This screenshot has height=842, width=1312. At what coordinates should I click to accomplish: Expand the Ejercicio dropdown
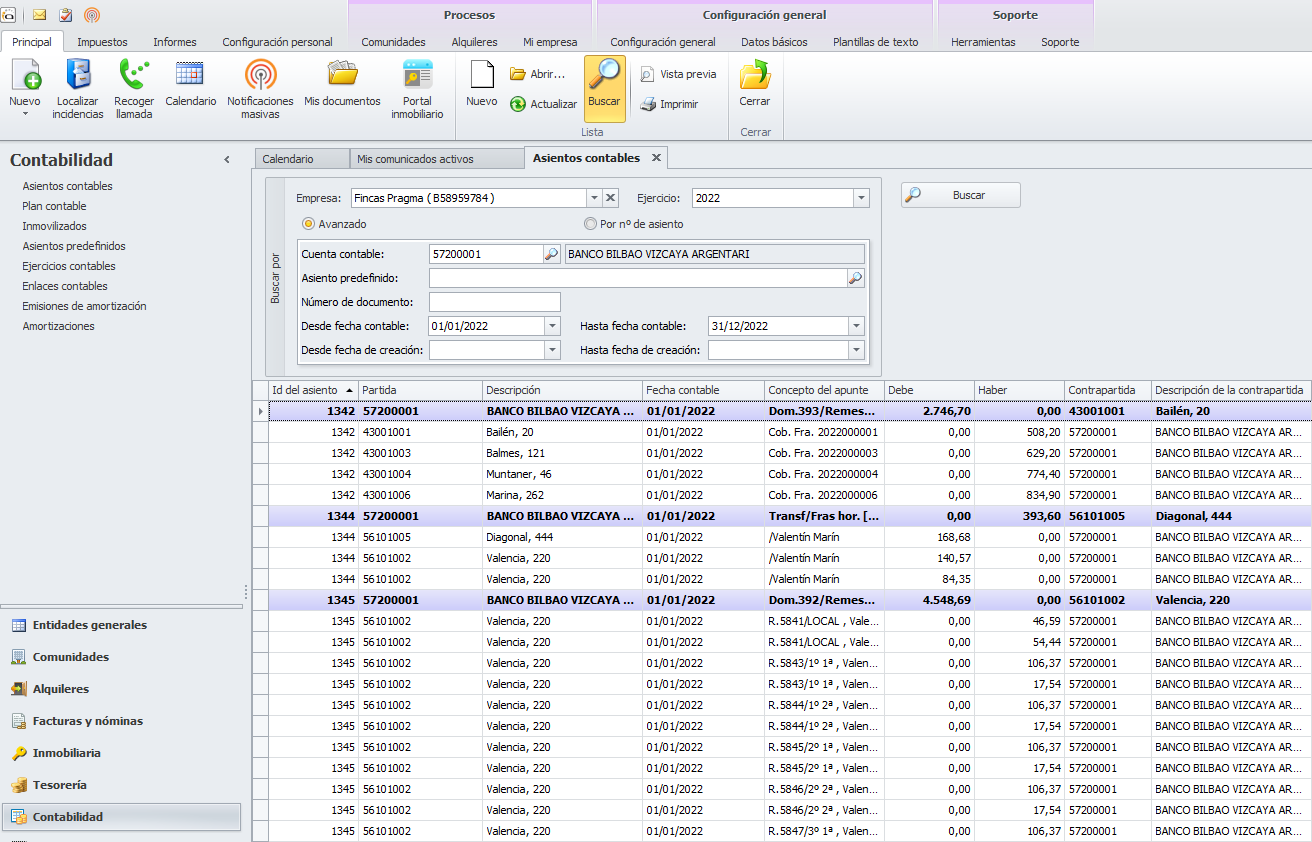pos(861,198)
